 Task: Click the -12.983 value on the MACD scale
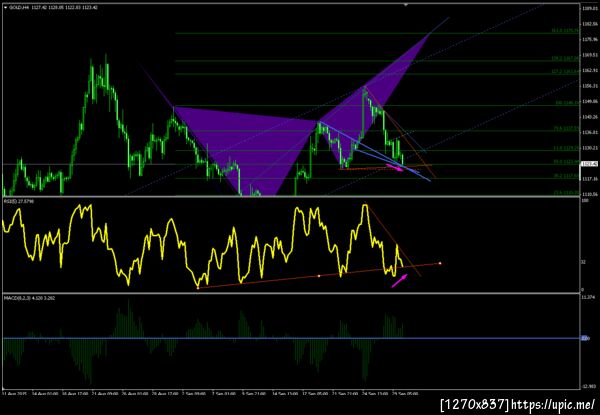(587, 386)
